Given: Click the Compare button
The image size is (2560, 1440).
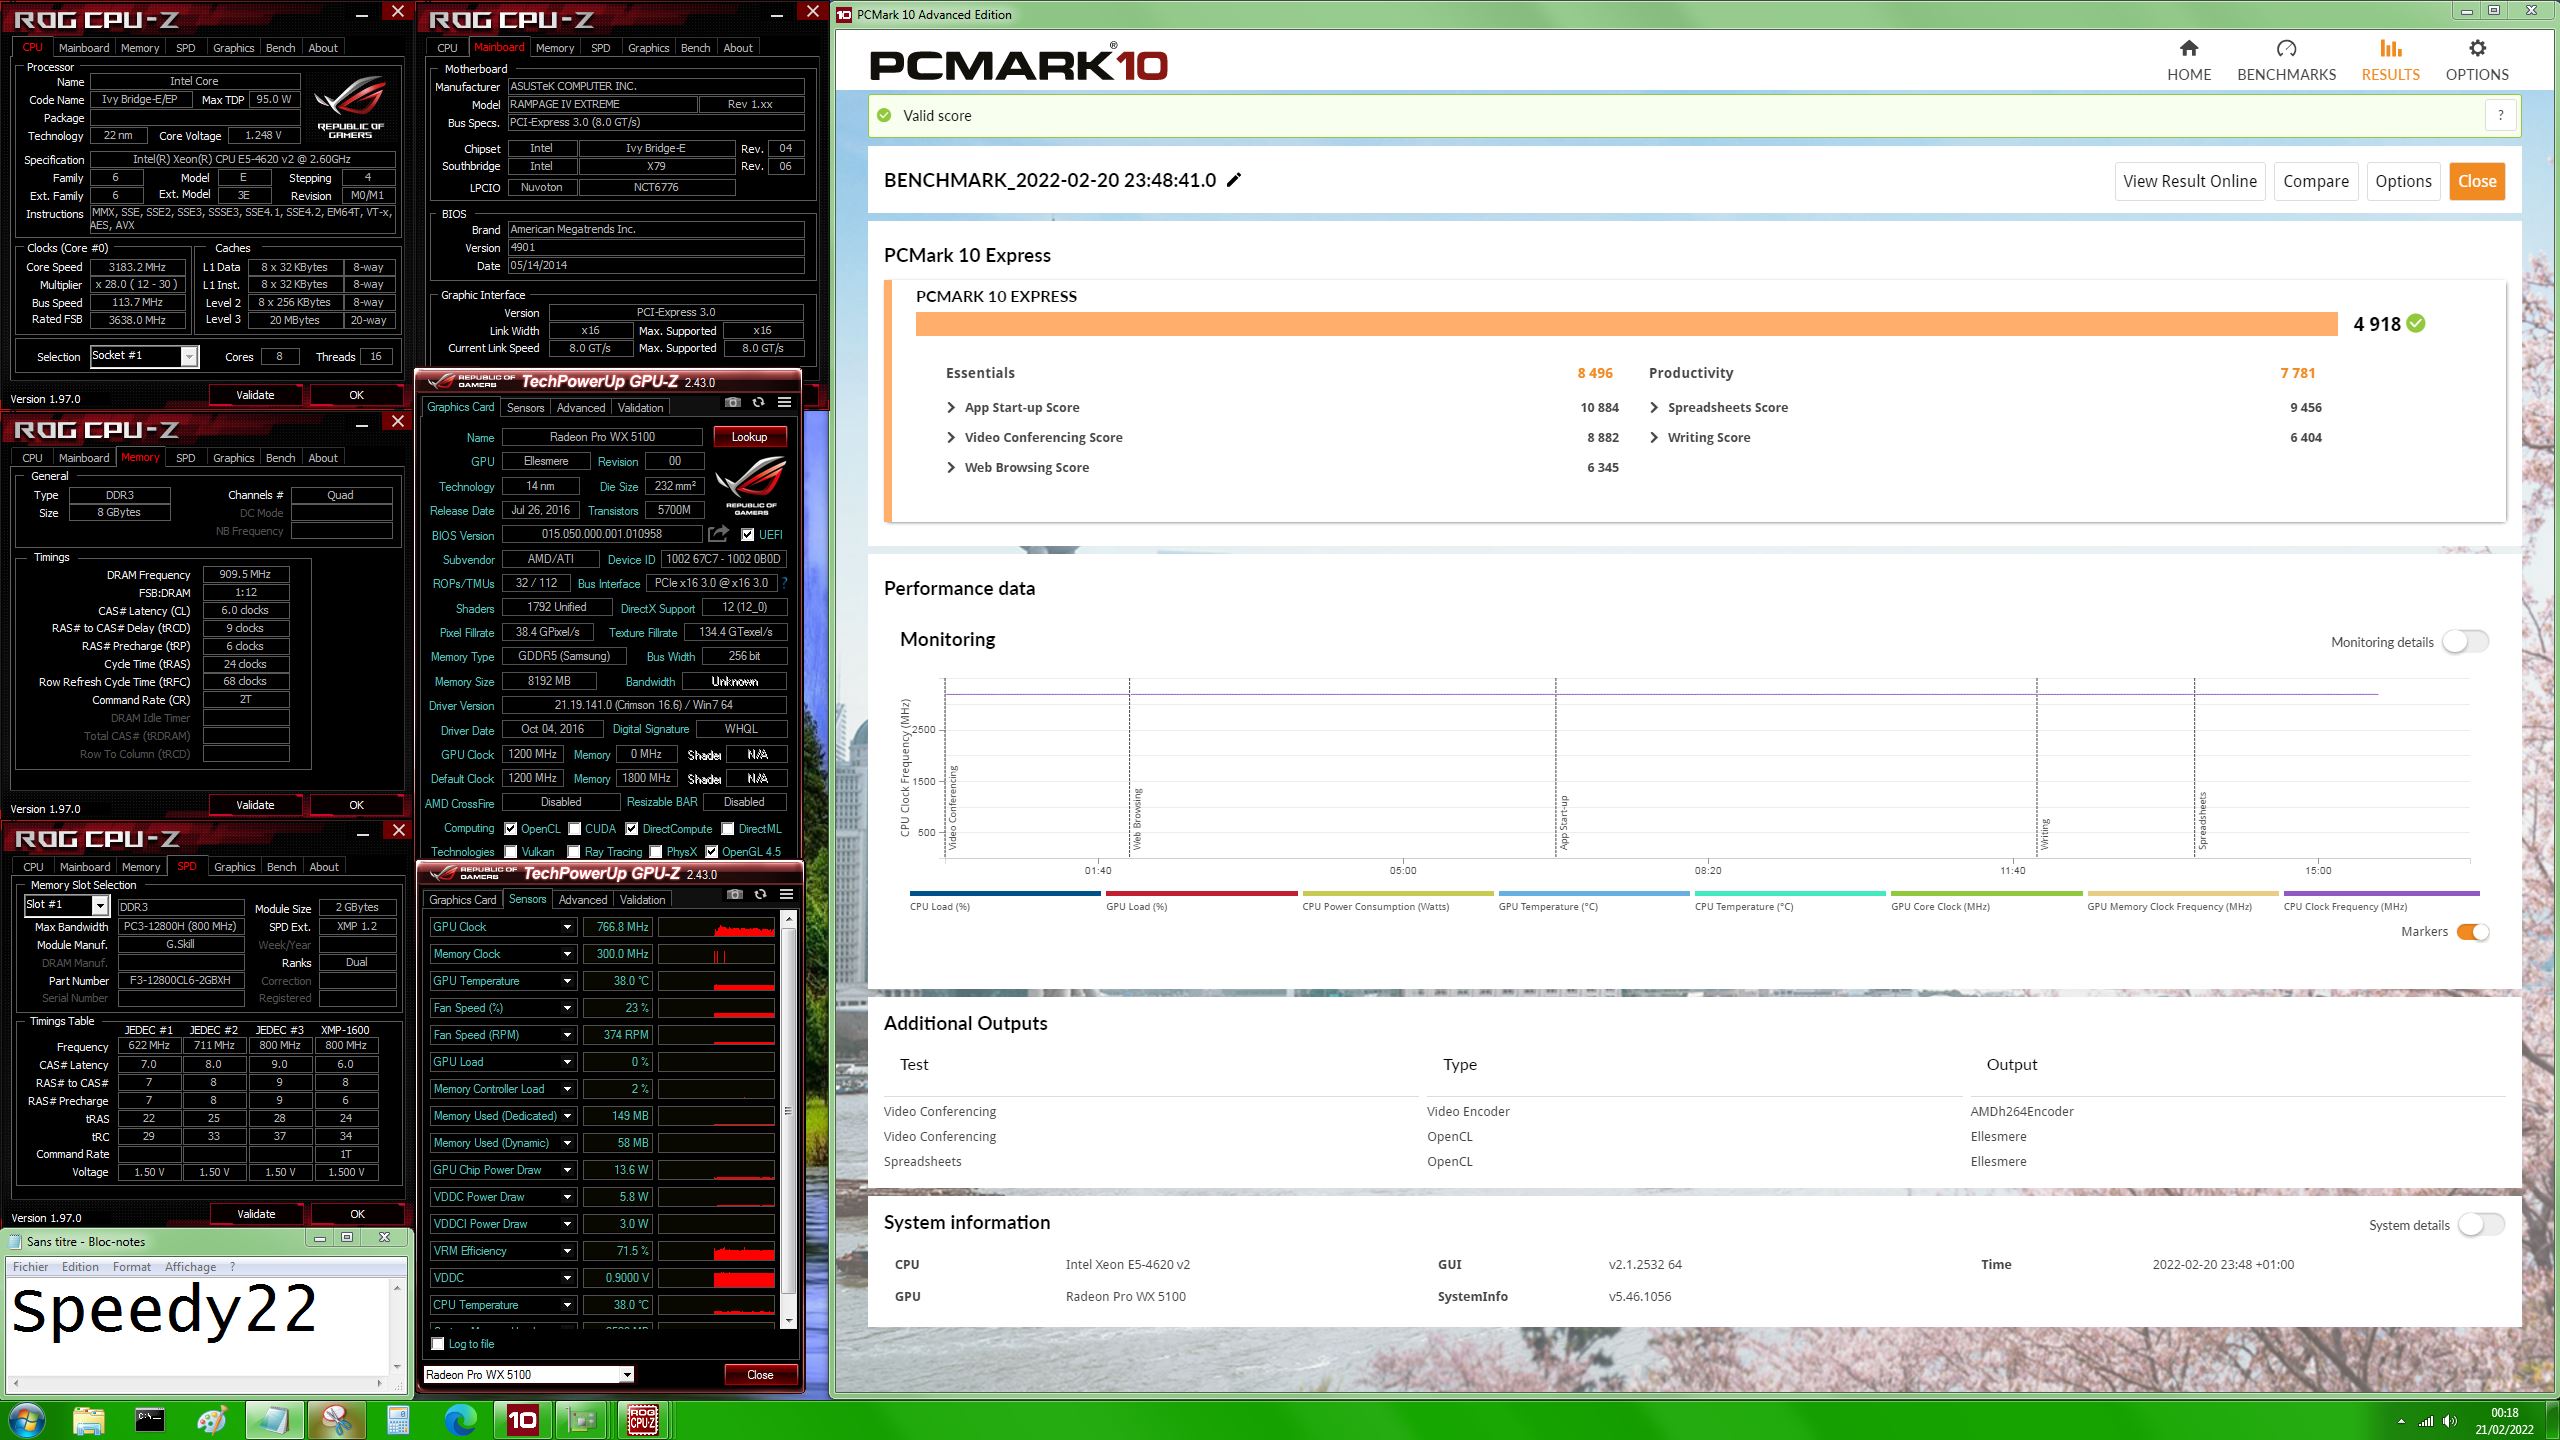Looking at the screenshot, I should (x=2315, y=181).
